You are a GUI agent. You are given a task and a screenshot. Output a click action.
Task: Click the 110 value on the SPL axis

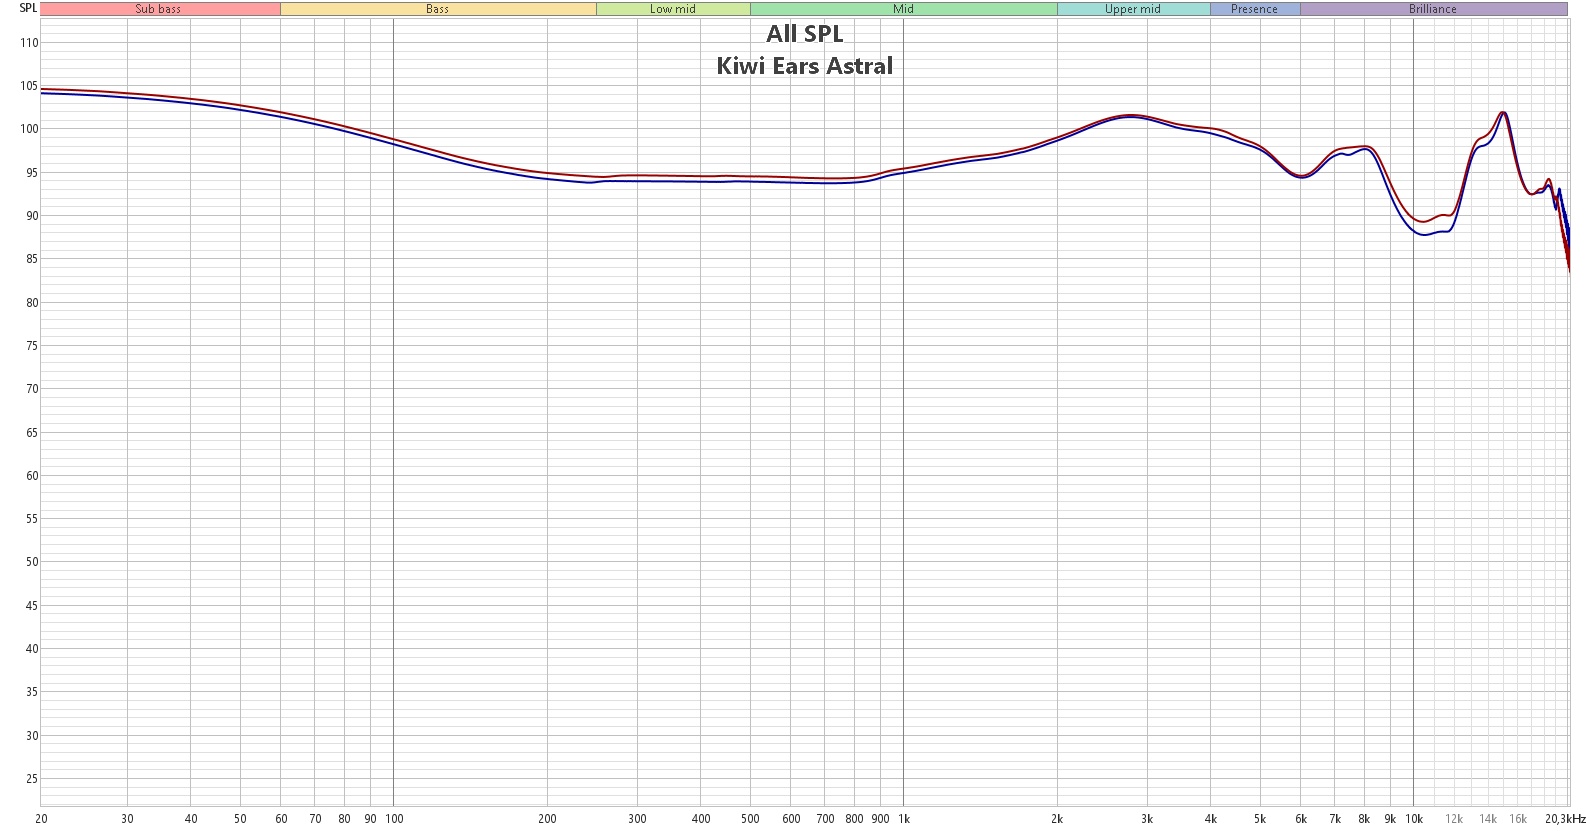29,43
